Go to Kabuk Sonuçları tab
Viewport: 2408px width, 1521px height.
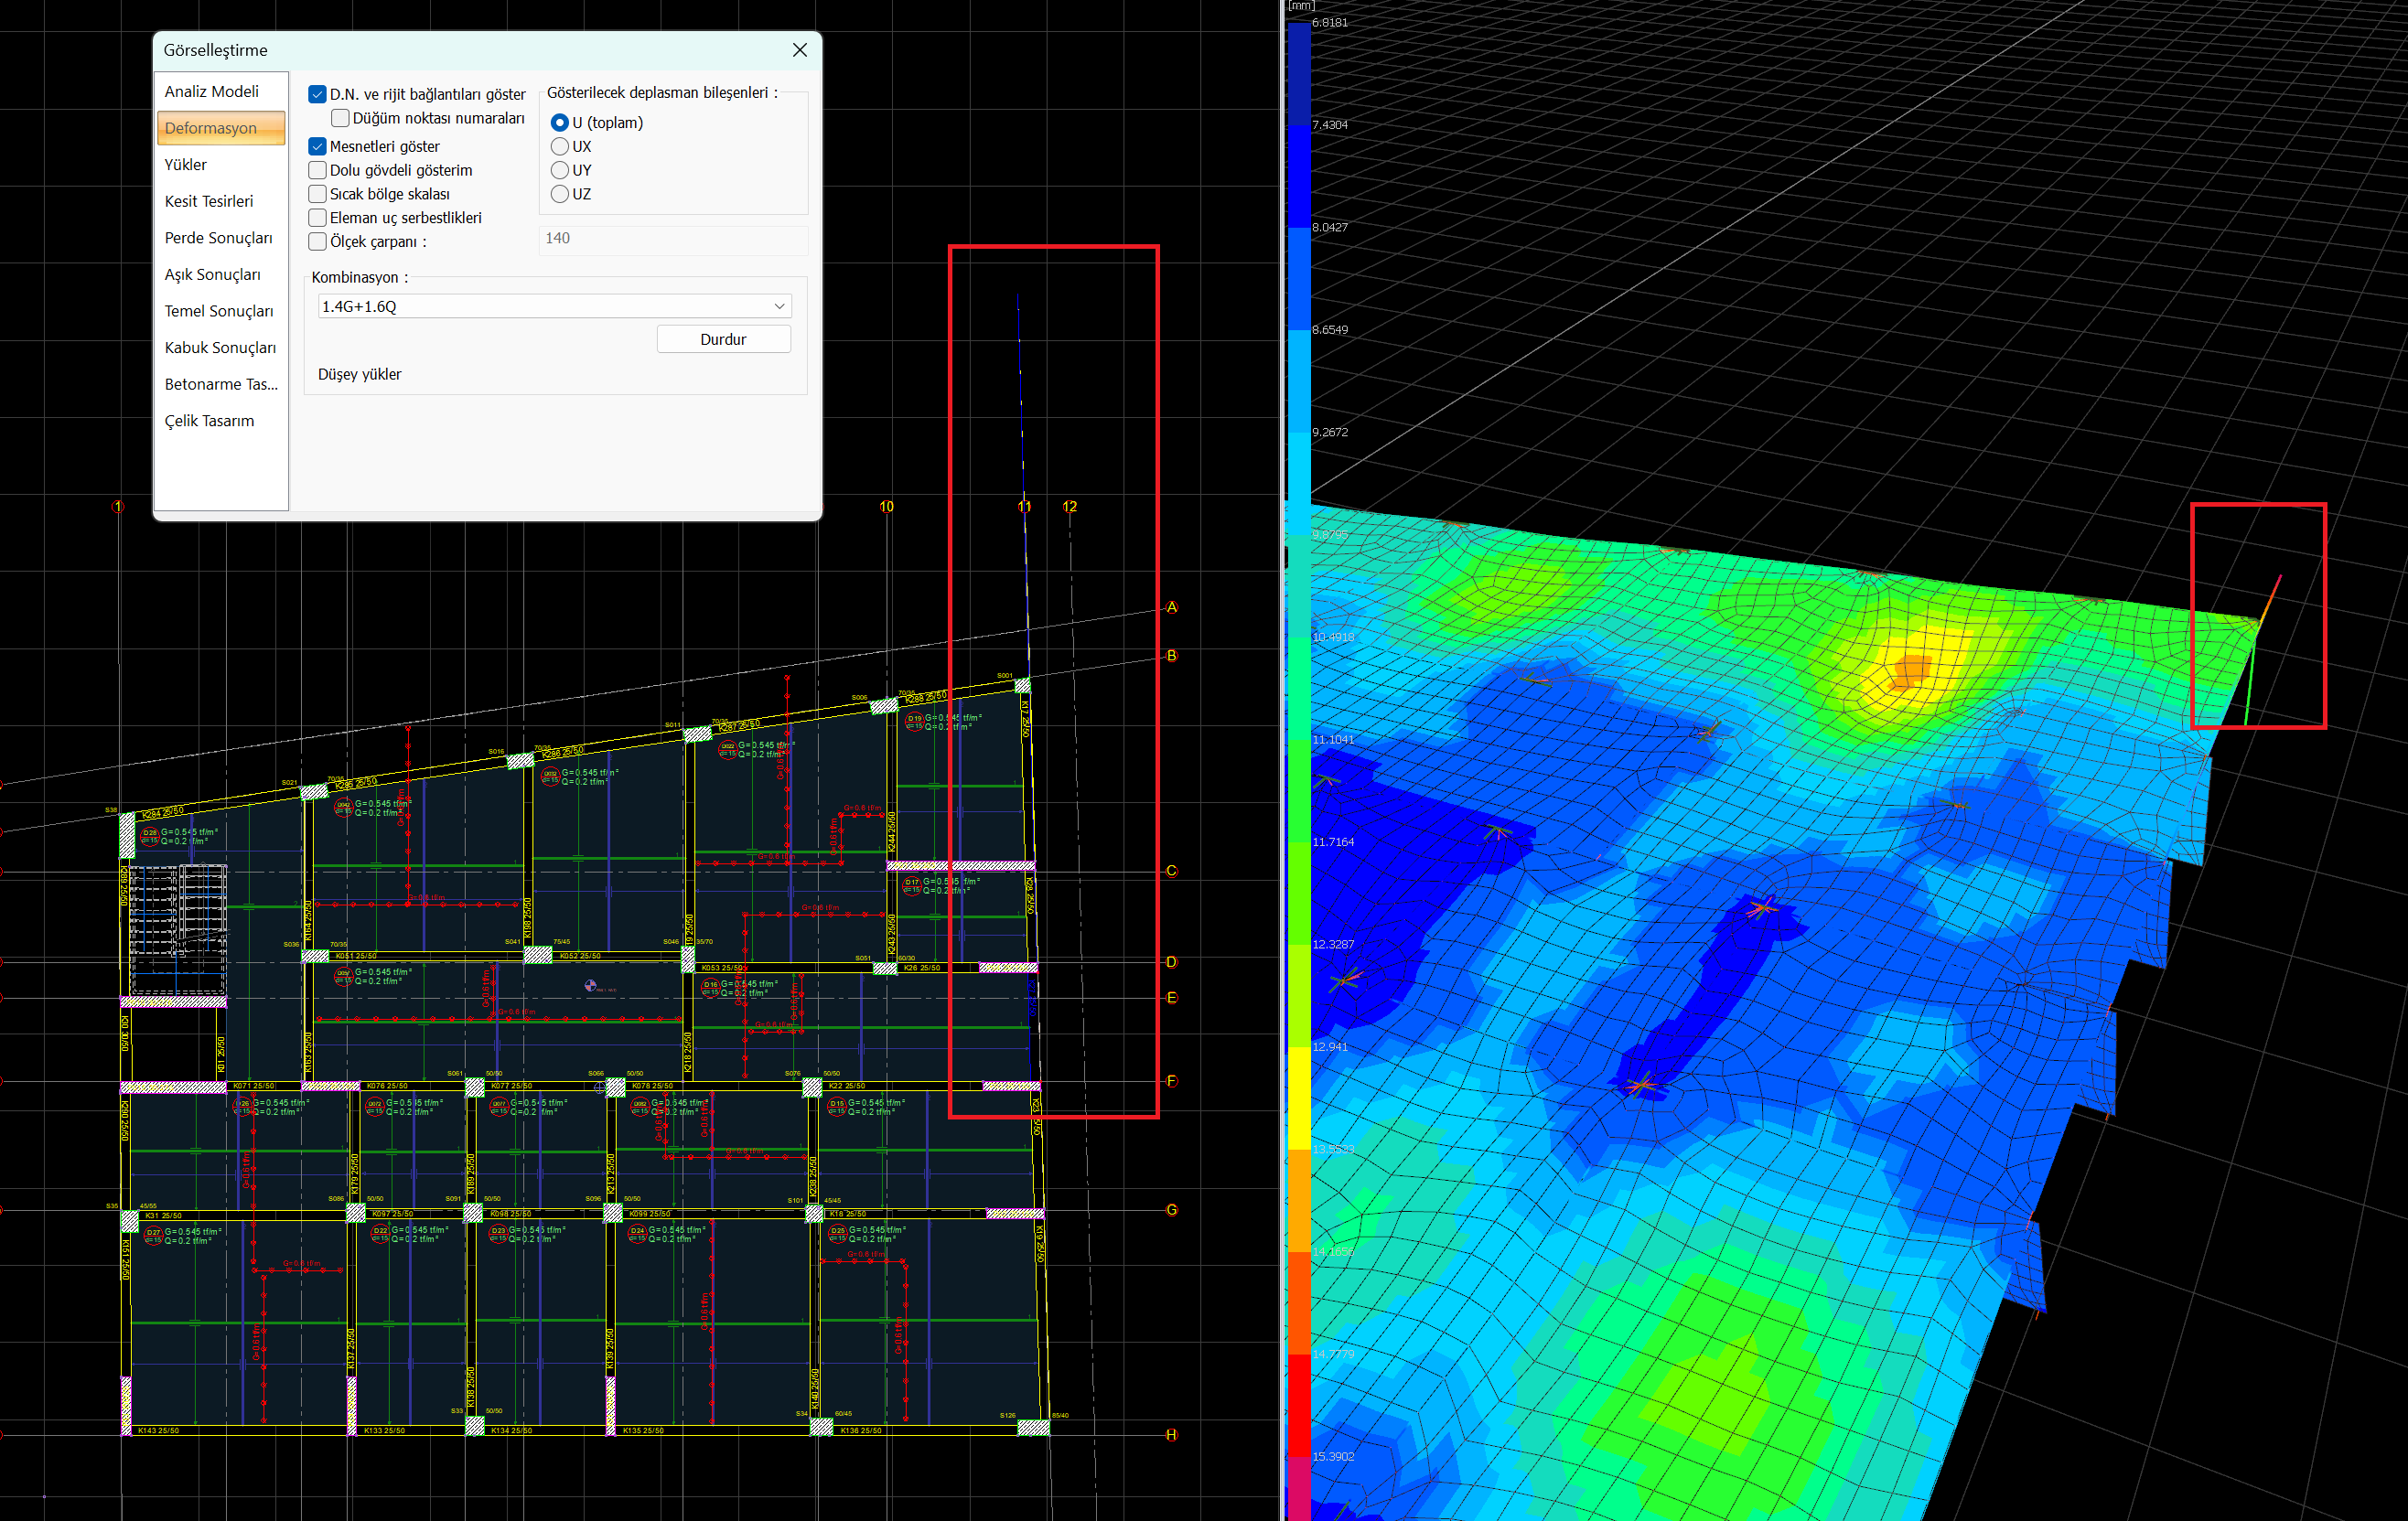click(220, 348)
